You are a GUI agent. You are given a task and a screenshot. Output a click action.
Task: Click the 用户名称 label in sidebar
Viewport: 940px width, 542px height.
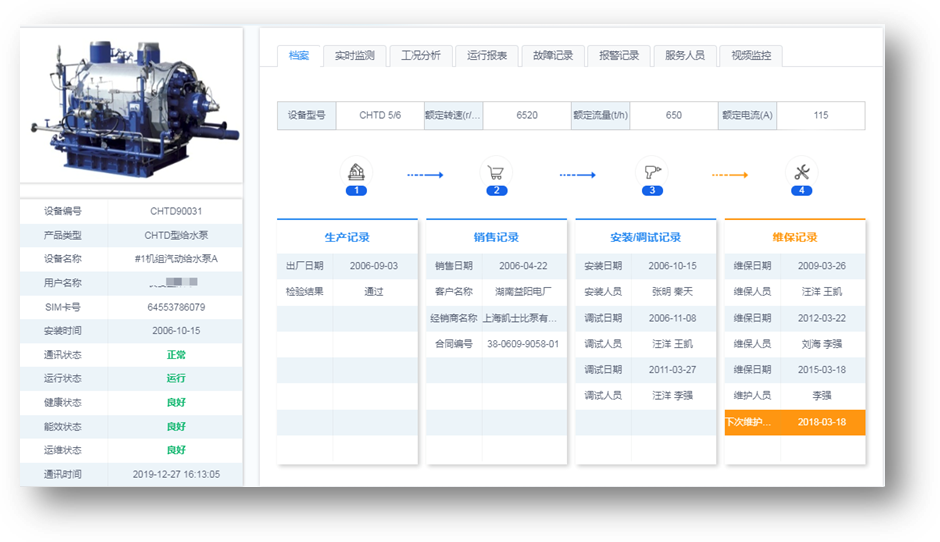tap(62, 282)
